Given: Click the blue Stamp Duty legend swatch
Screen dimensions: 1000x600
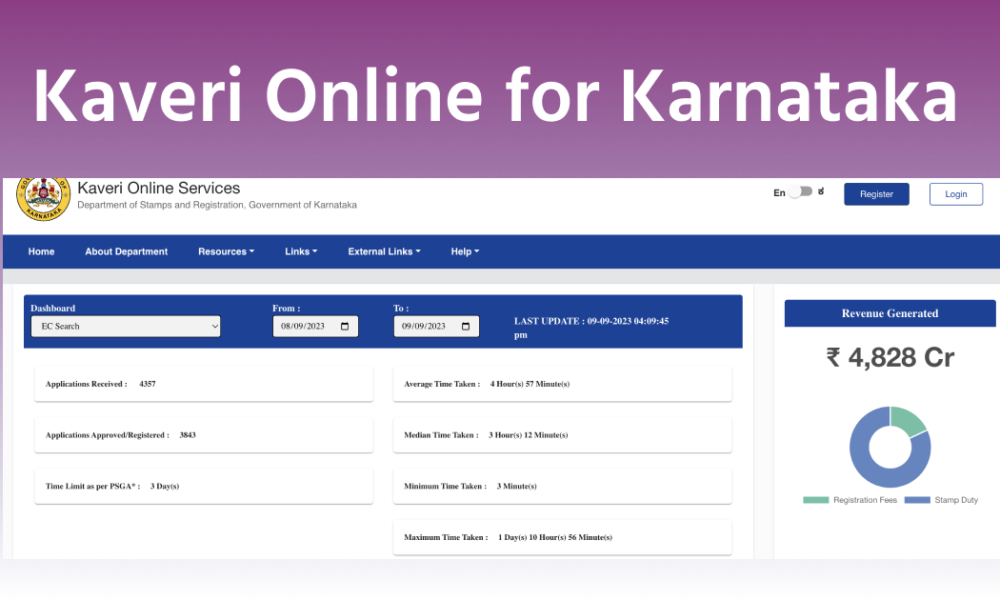Looking at the screenshot, I should coord(916,500).
